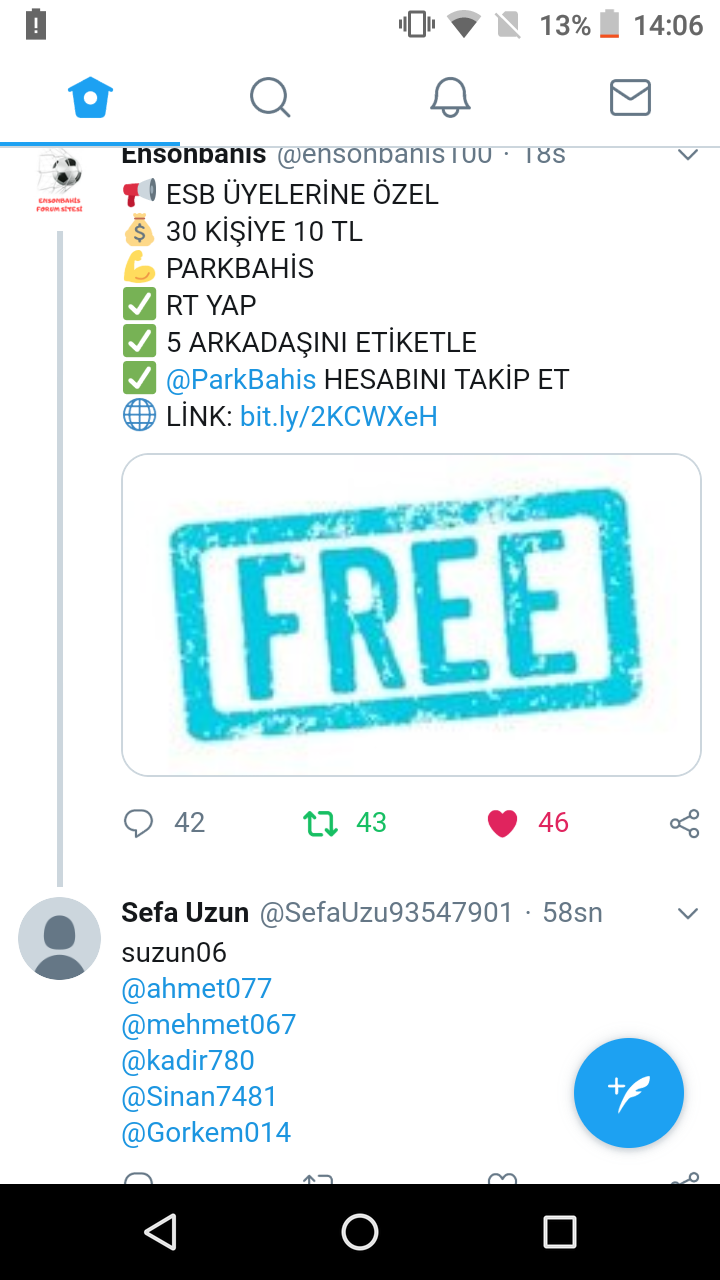Open the Home timeline tab
Screen dimensions: 720x1280
(90, 98)
